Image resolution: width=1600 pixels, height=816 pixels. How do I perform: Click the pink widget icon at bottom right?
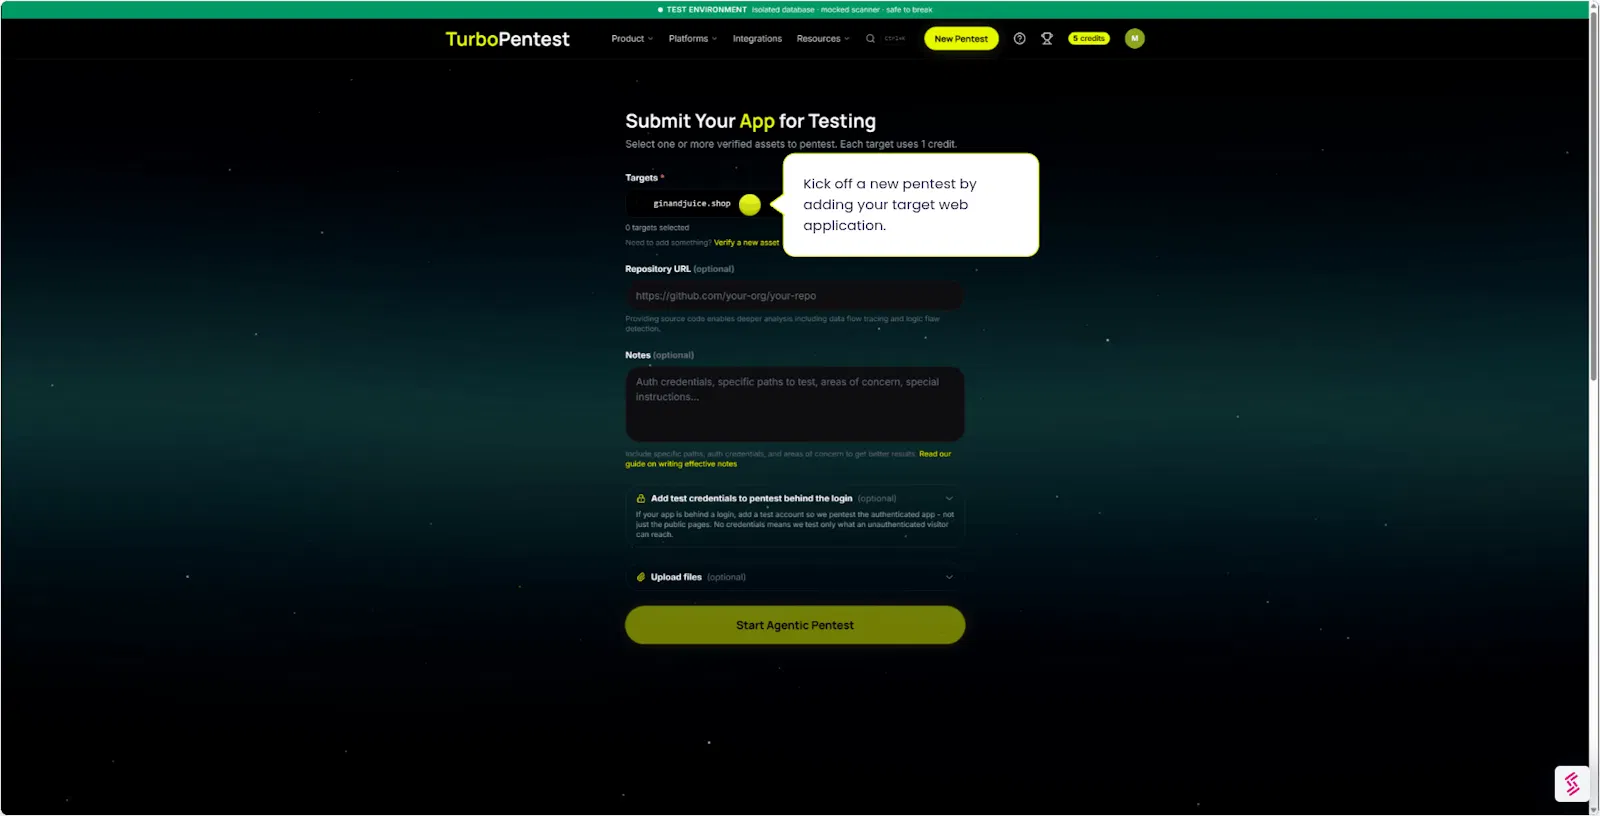click(x=1572, y=784)
